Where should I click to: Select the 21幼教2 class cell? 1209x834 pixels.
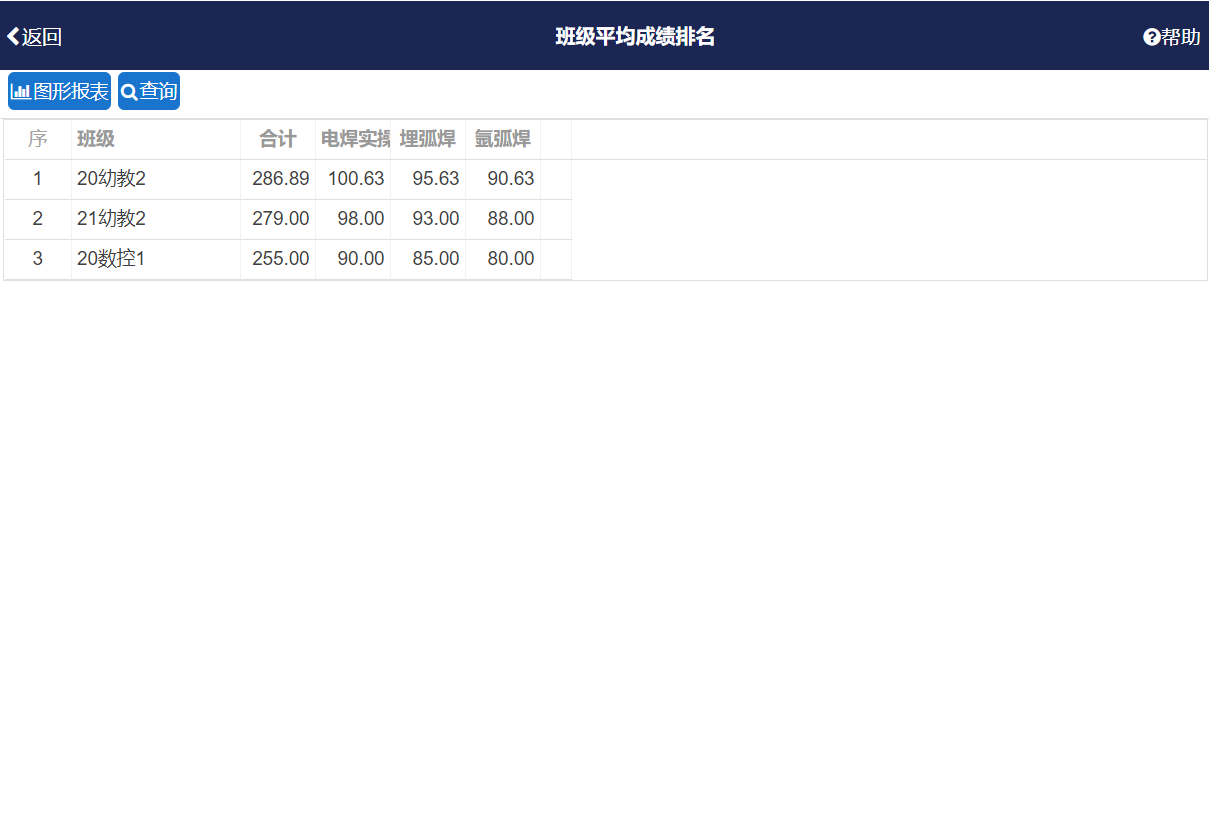tap(156, 219)
